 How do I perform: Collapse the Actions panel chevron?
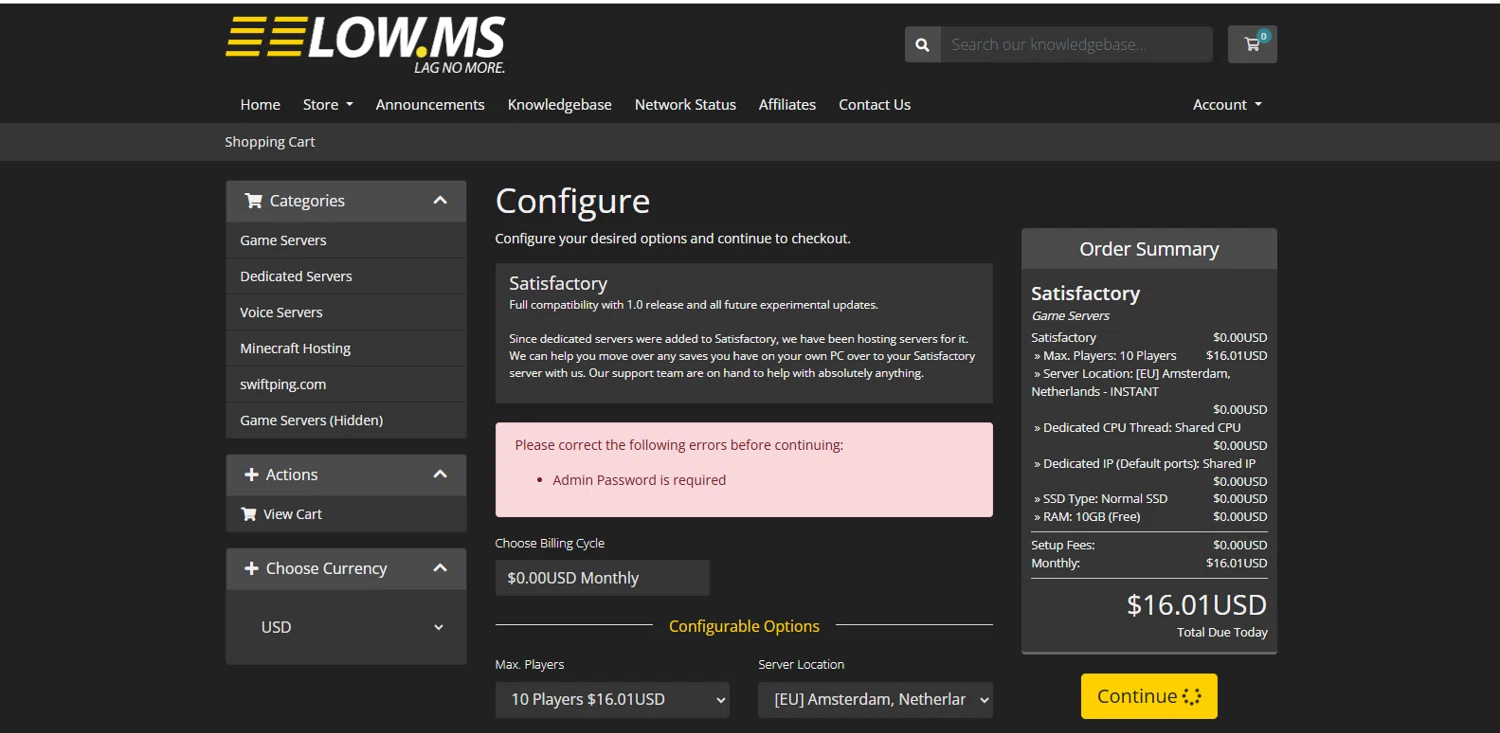[x=440, y=475]
